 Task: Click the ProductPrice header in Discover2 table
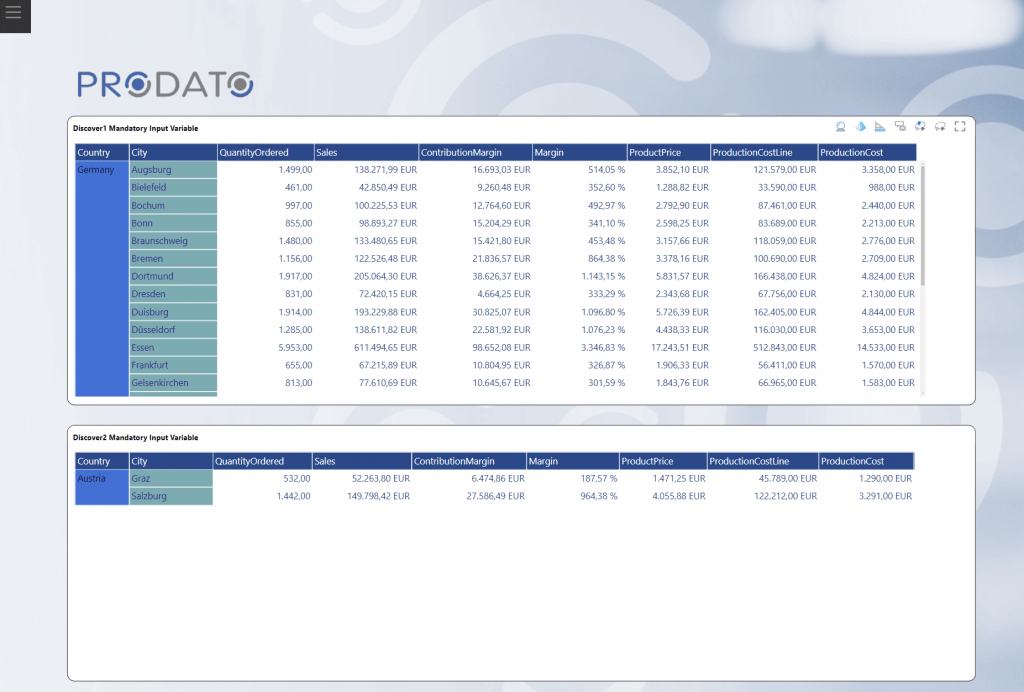coord(661,462)
